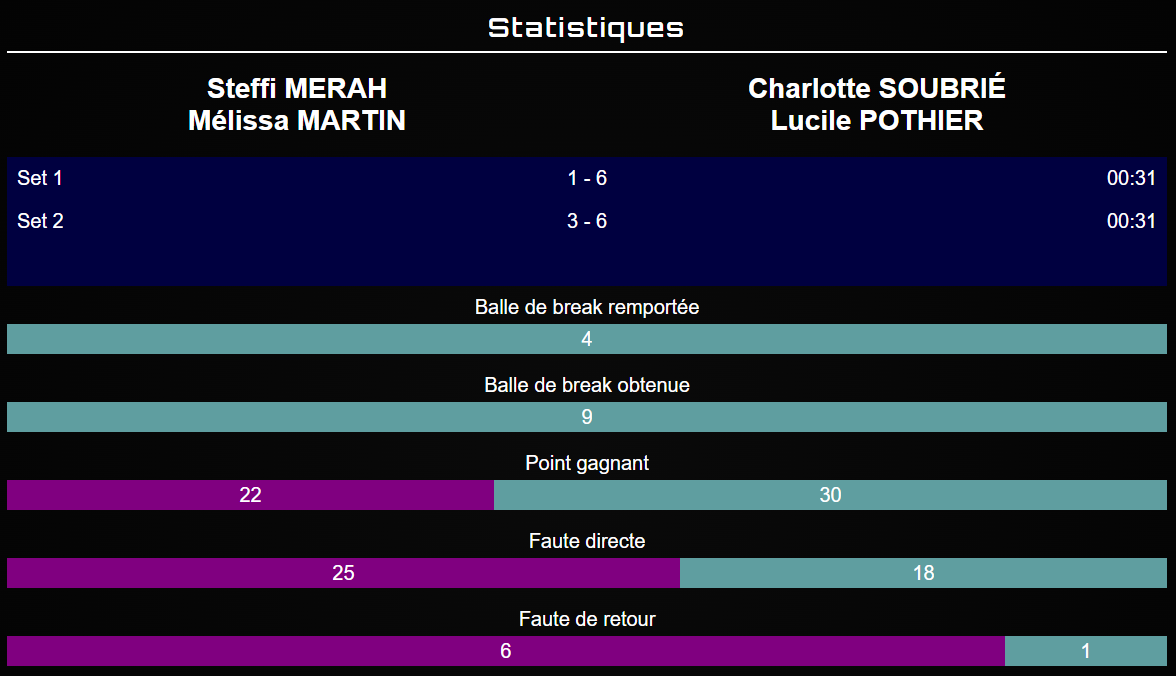Screen dimensions: 1176x676
Task: Select player name Steffi MERAH
Action: (x=297, y=88)
